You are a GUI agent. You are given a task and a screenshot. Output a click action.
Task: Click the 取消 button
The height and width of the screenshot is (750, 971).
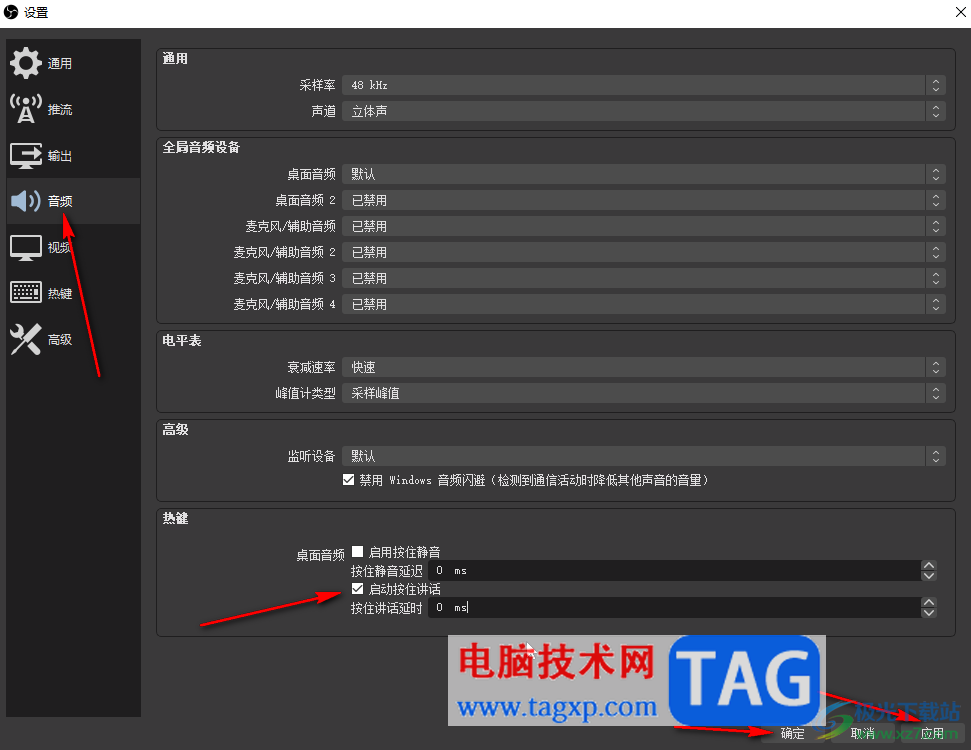click(x=862, y=733)
